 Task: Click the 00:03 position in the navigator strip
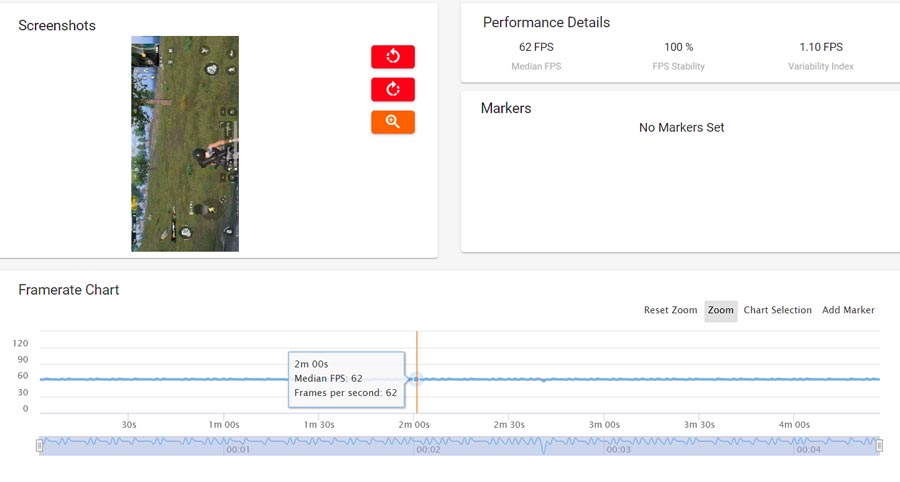coord(618,450)
